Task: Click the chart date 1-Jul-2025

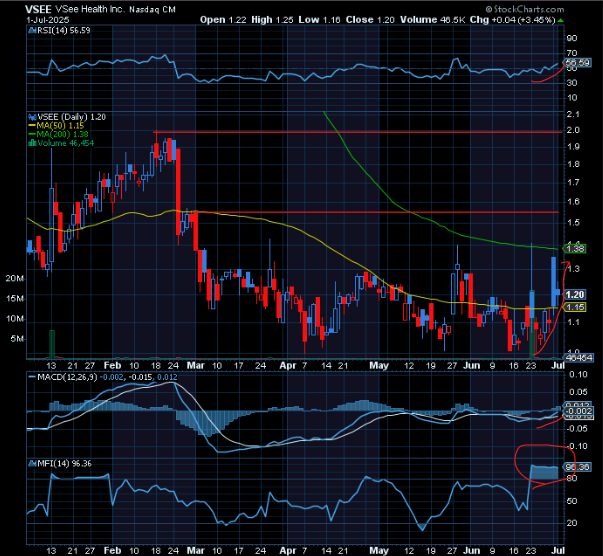Action: coord(48,20)
